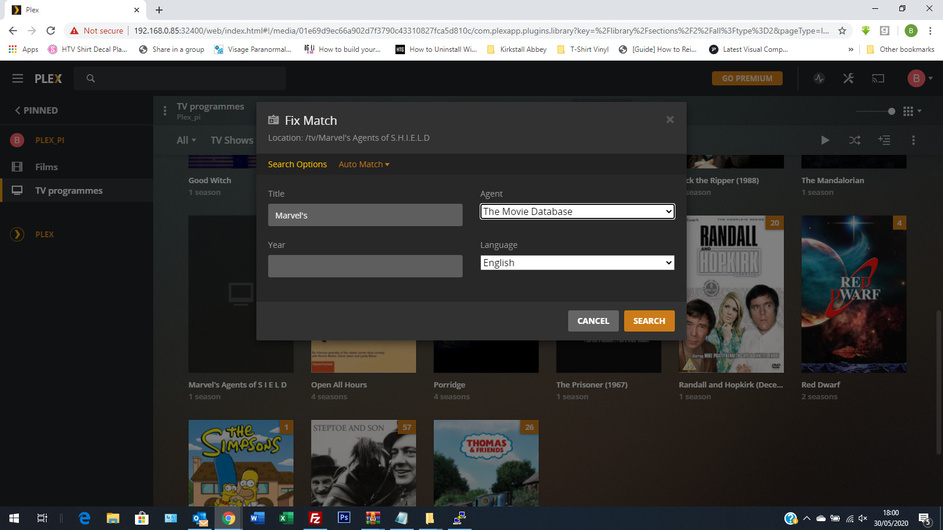This screenshot has height=530, width=943.
Task: Select the Search Options tab
Action: pos(297,164)
